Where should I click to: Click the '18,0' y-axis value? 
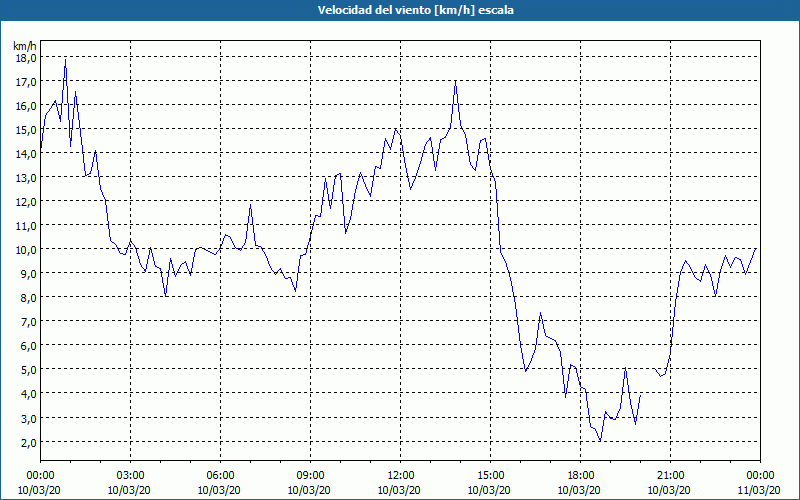click(x=26, y=58)
